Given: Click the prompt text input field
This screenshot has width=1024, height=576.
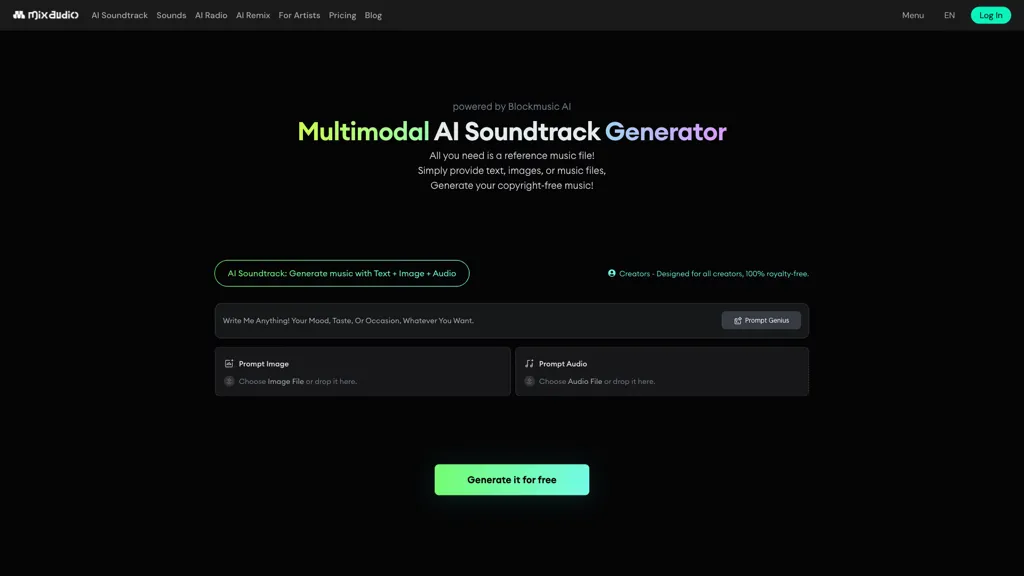Looking at the screenshot, I should point(450,320).
